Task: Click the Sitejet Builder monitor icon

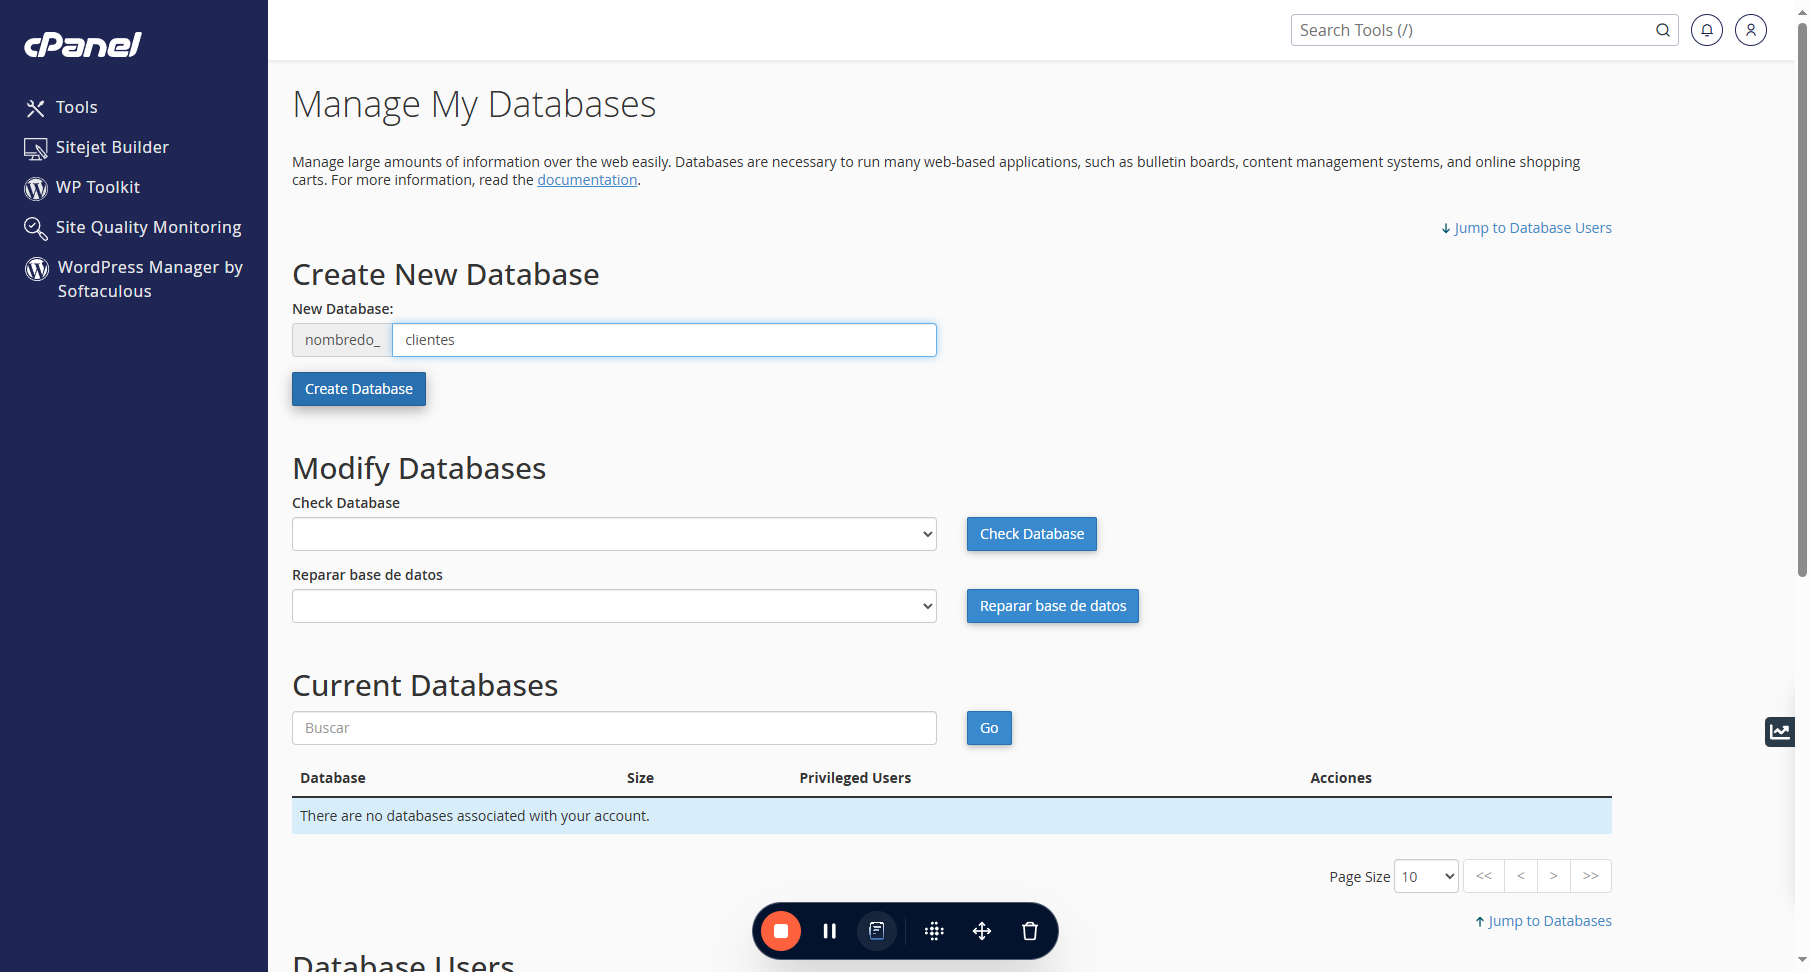Action: point(36,149)
